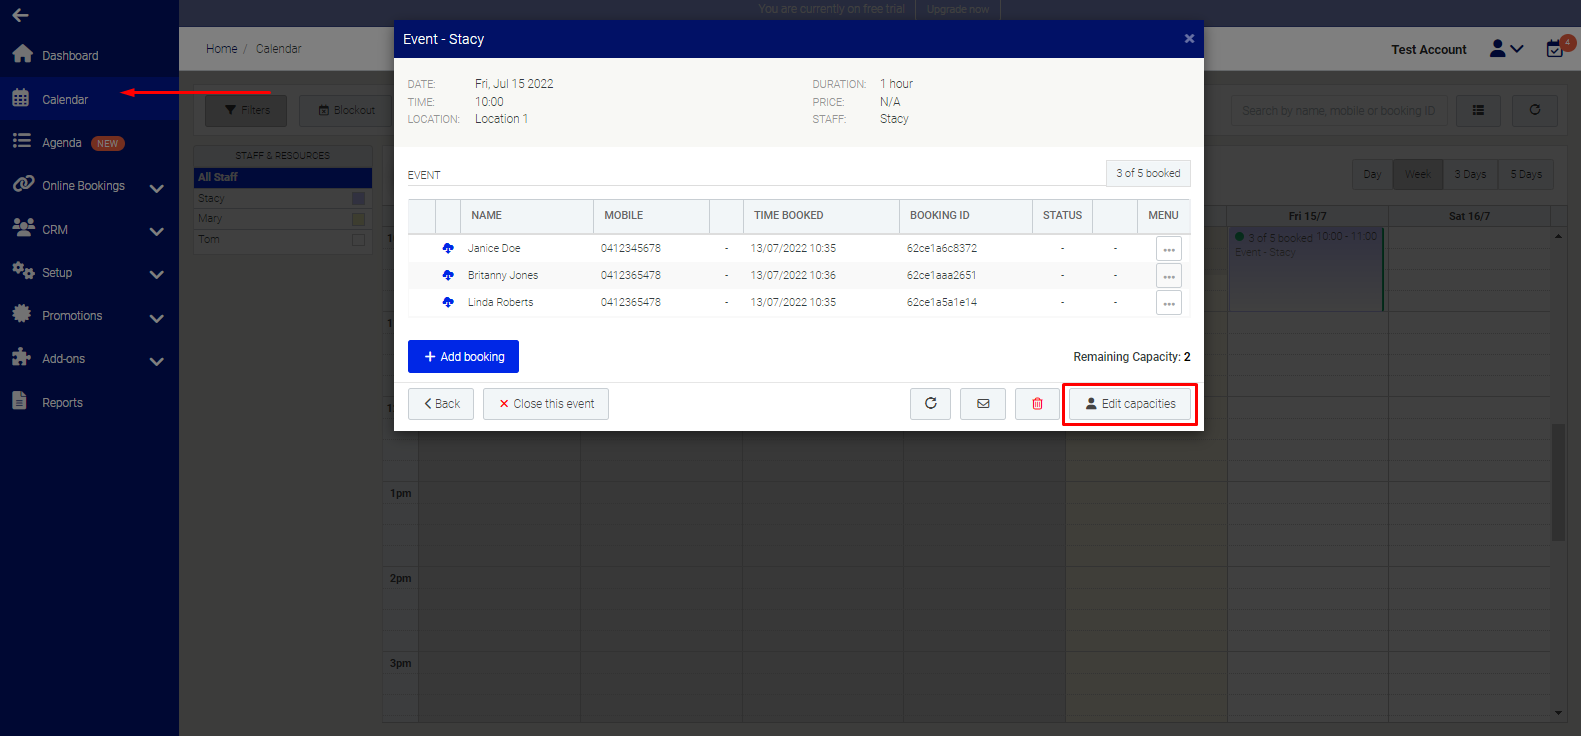The image size is (1581, 736).
Task: Open the calendar notifications icon with badge
Action: click(1557, 47)
